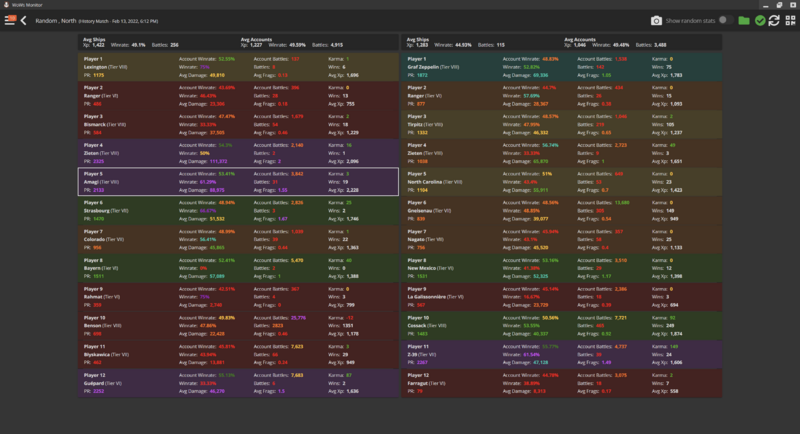Minimize the WoWs Monitor window
This screenshot has height=434, width=800.
(x=765, y=5)
